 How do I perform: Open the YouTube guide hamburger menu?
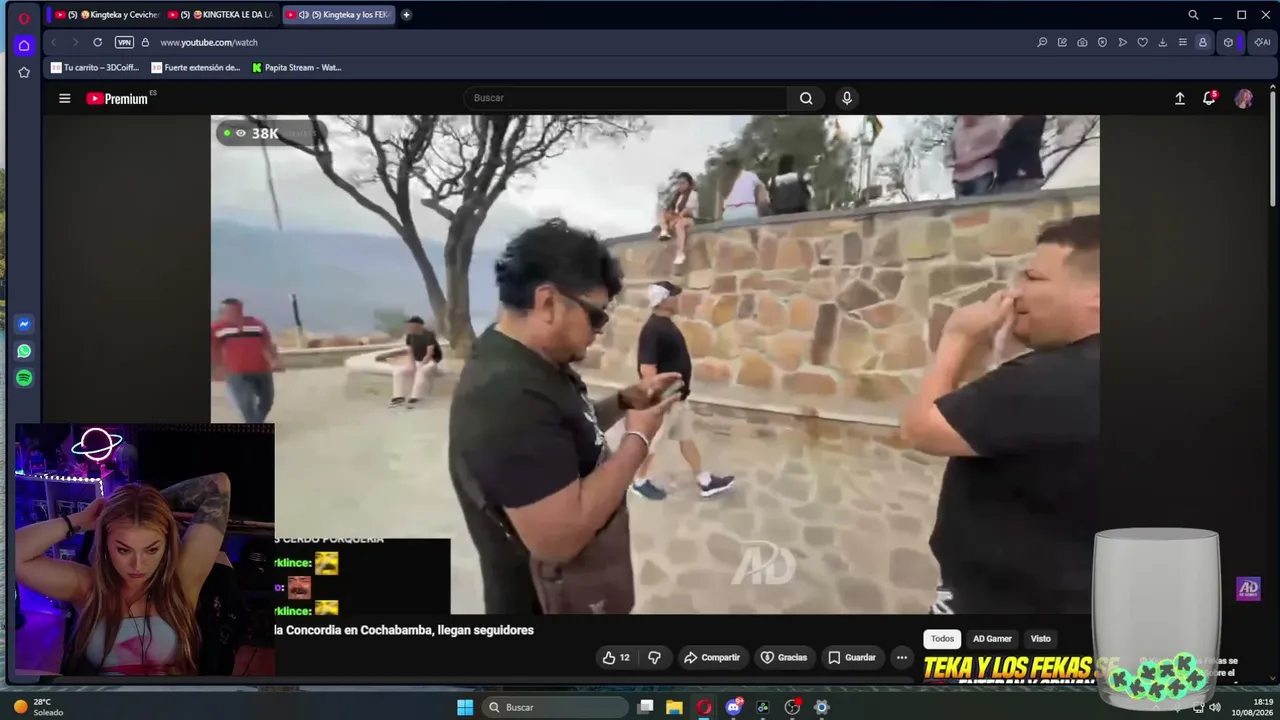[65, 98]
